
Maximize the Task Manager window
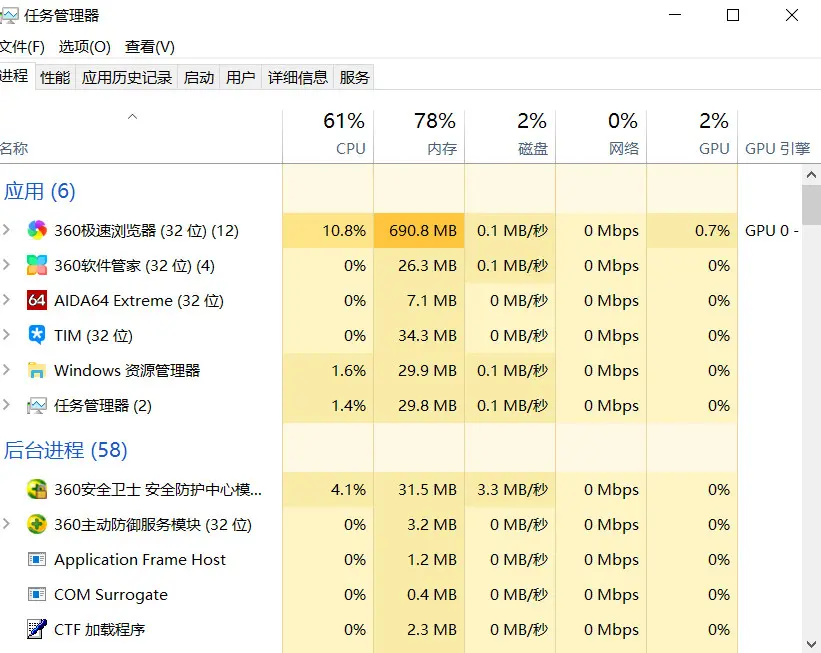[x=733, y=15]
